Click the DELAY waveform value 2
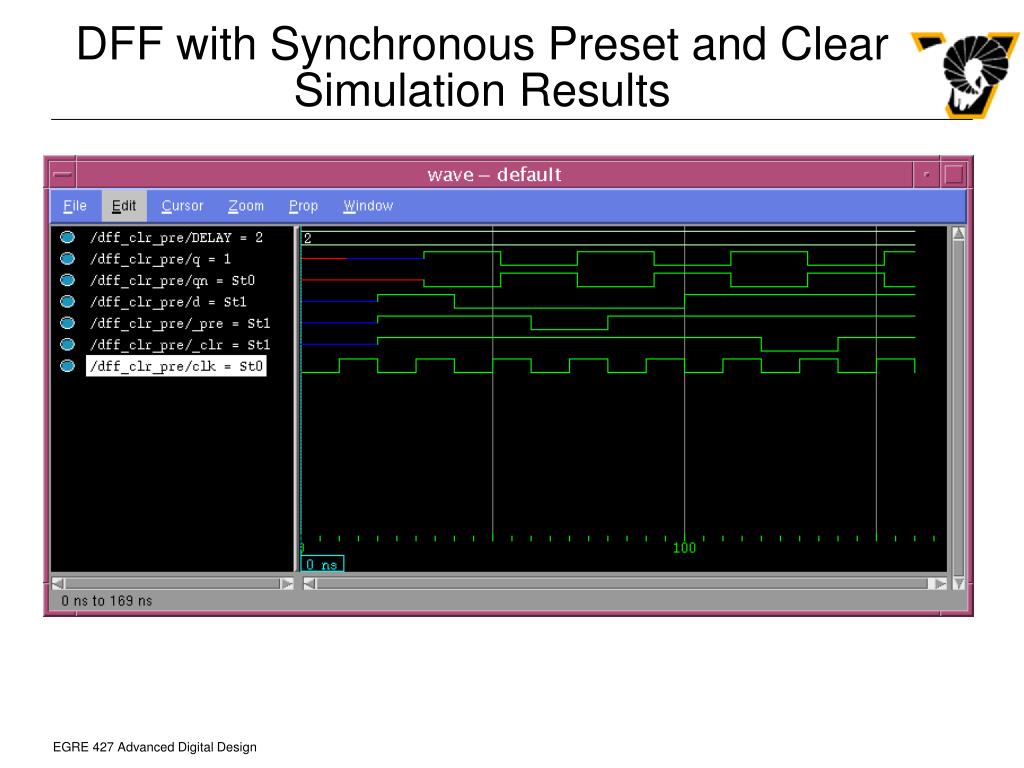Viewport: 1024px width, 768px height. (308, 238)
